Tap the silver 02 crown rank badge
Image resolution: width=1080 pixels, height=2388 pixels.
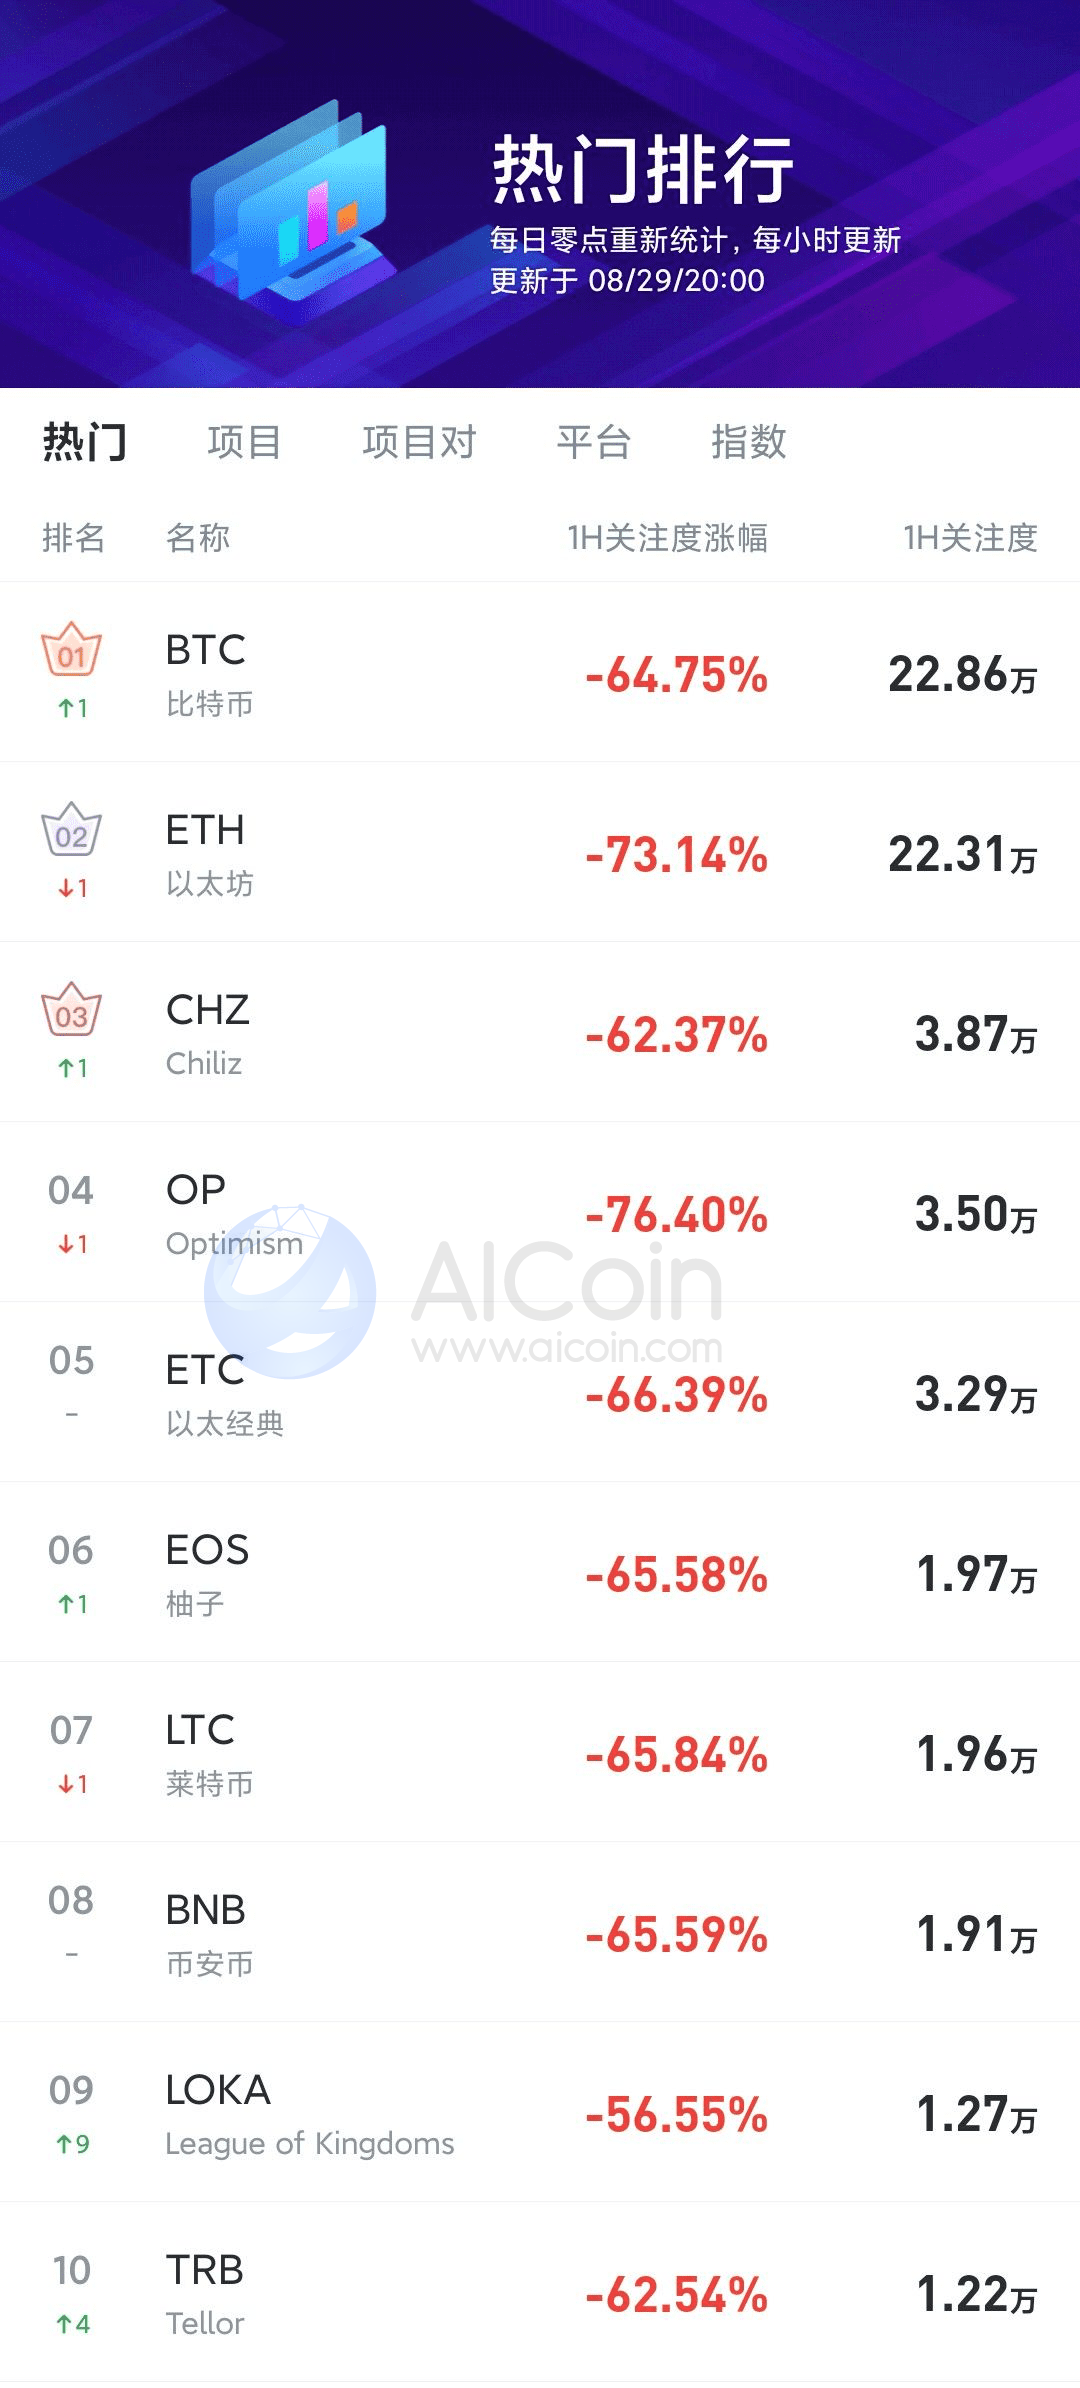coord(71,829)
